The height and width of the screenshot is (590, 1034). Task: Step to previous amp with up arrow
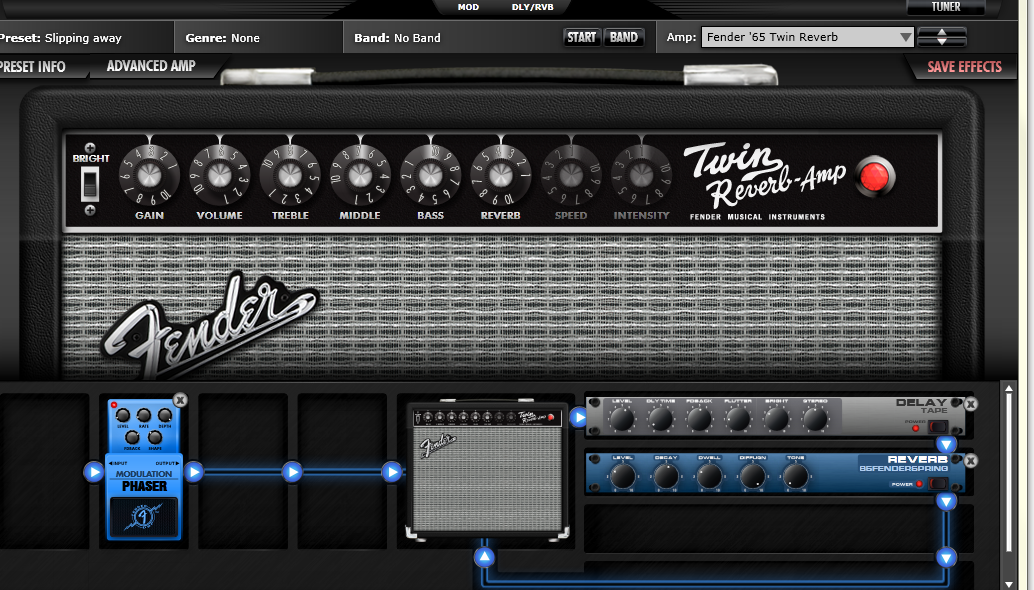(942, 32)
